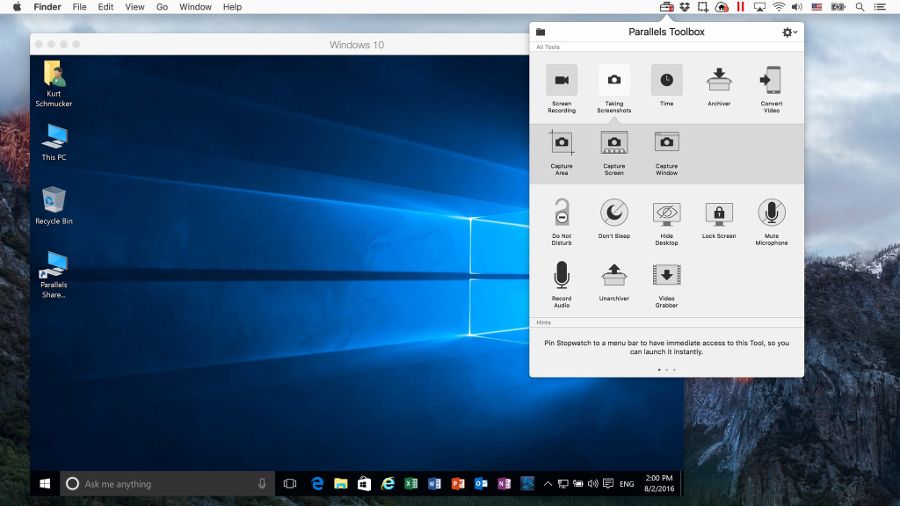Go to first hint page dot
This screenshot has height=506, width=900.
pos(659,369)
